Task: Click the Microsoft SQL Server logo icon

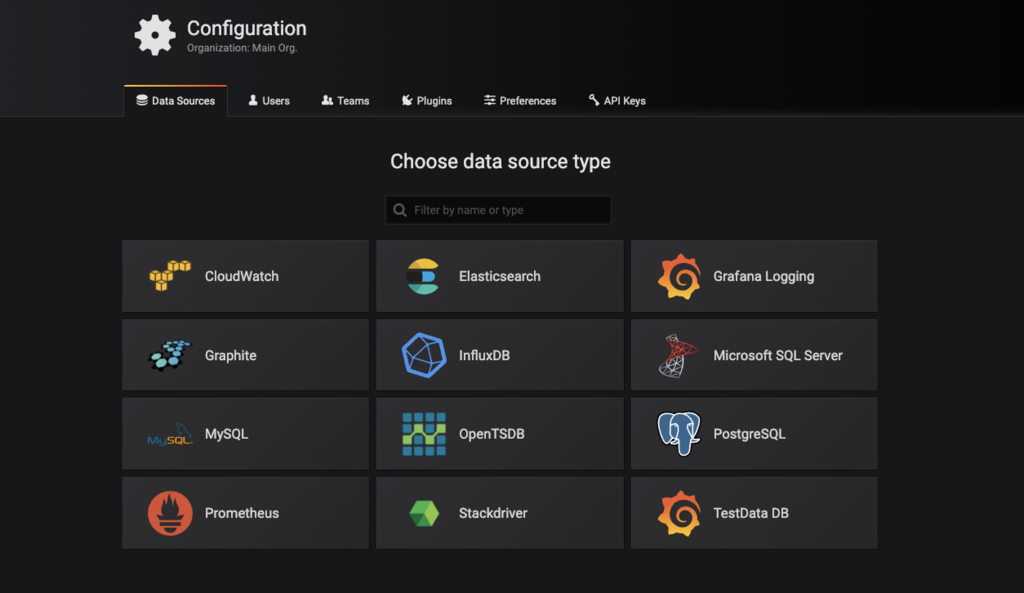Action: [x=678, y=355]
